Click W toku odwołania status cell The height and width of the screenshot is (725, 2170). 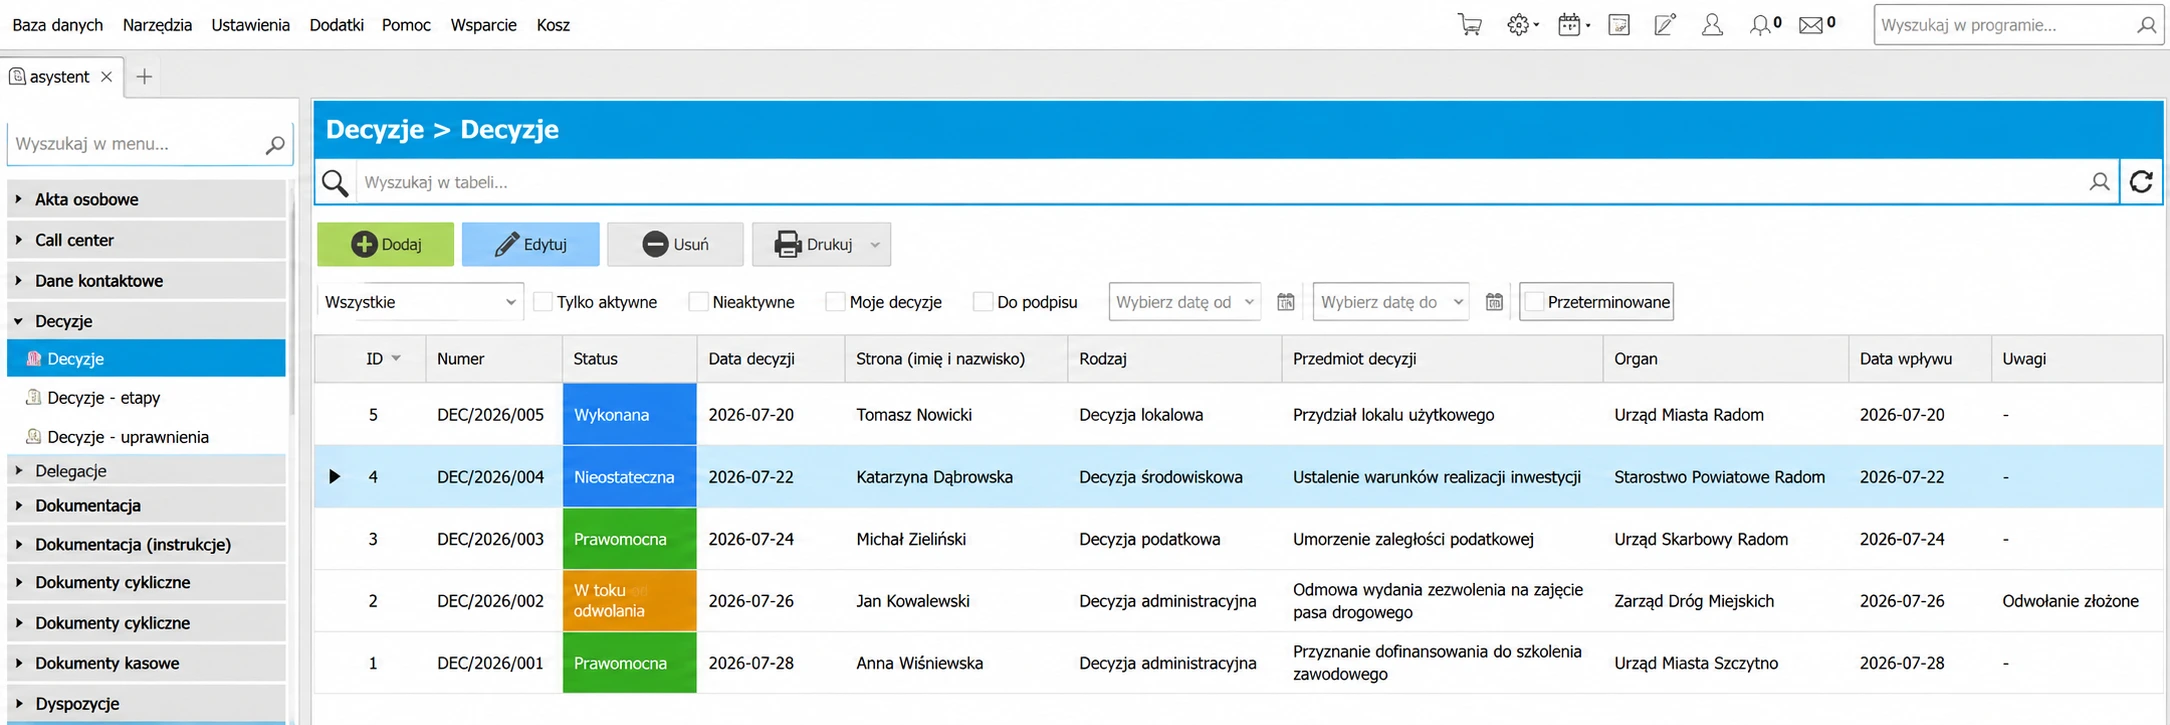[x=630, y=601]
